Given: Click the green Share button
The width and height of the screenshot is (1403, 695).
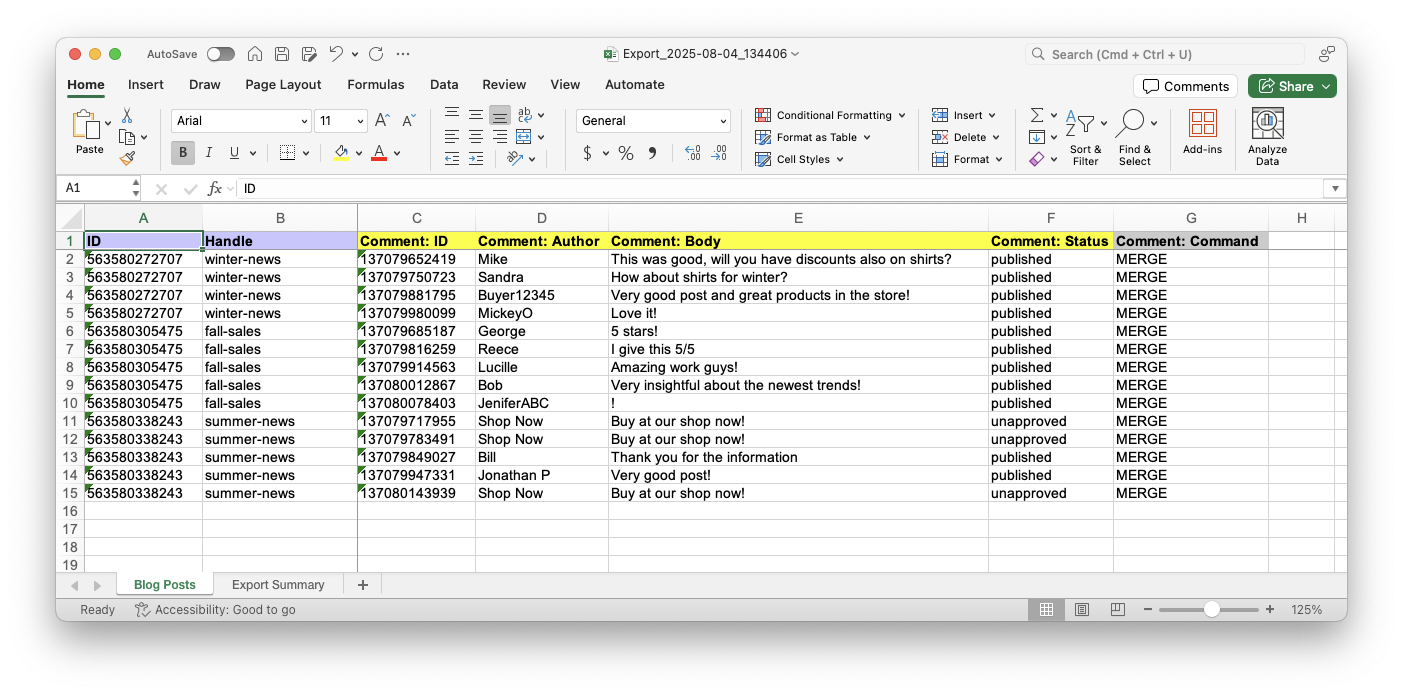Looking at the screenshot, I should click(1291, 86).
